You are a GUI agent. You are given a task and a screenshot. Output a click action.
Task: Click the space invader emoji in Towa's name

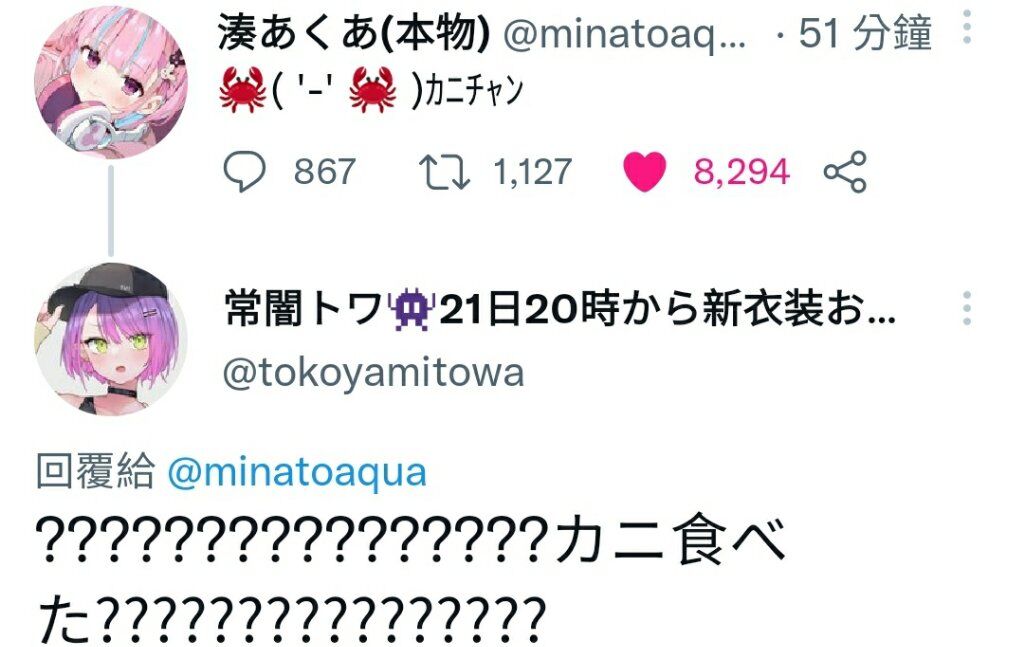point(411,309)
